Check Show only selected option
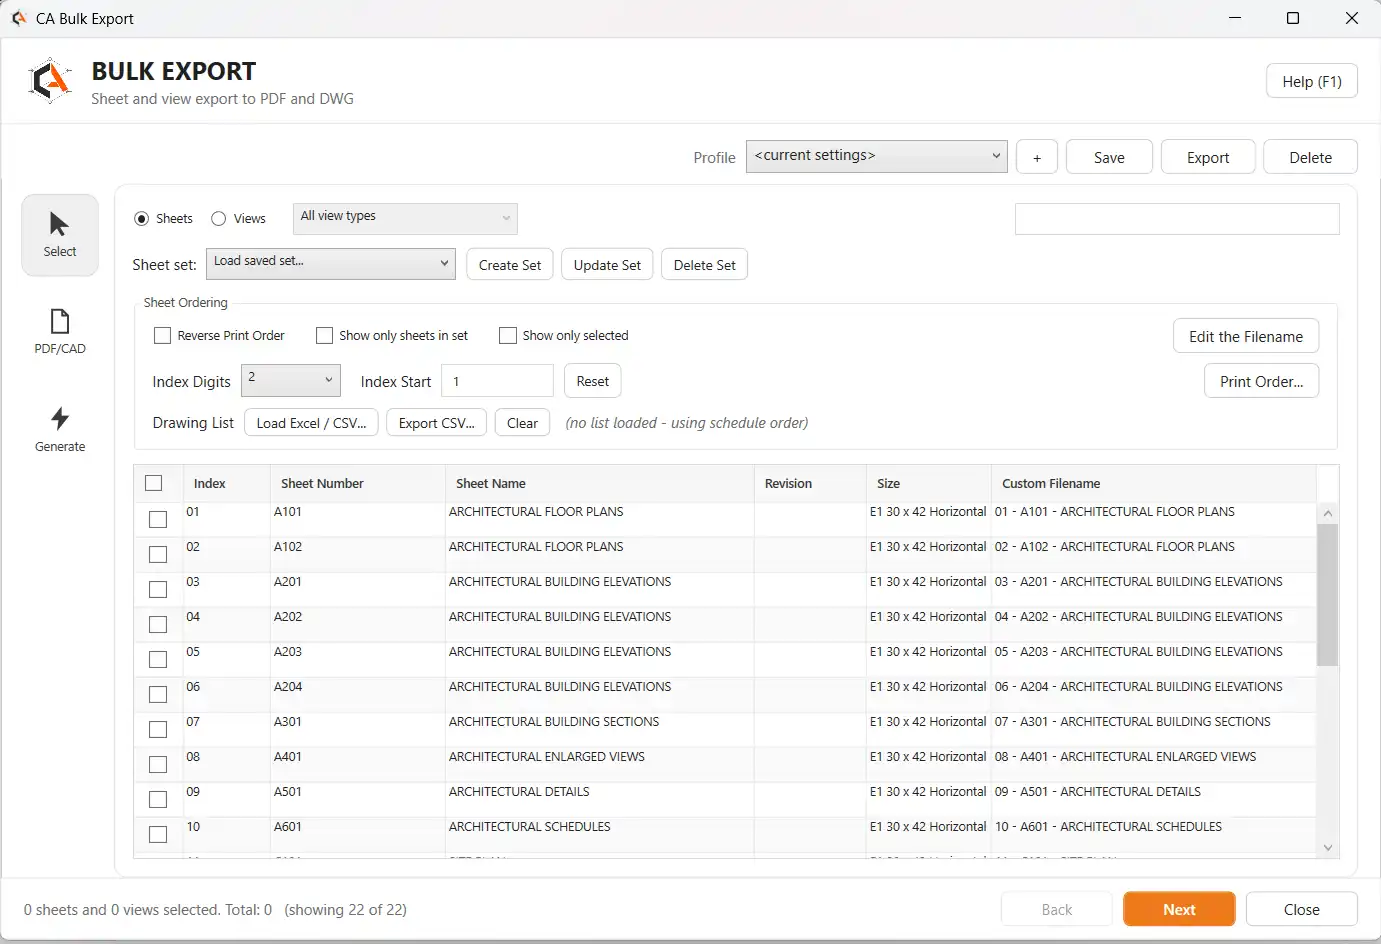The image size is (1381, 944). 508,335
